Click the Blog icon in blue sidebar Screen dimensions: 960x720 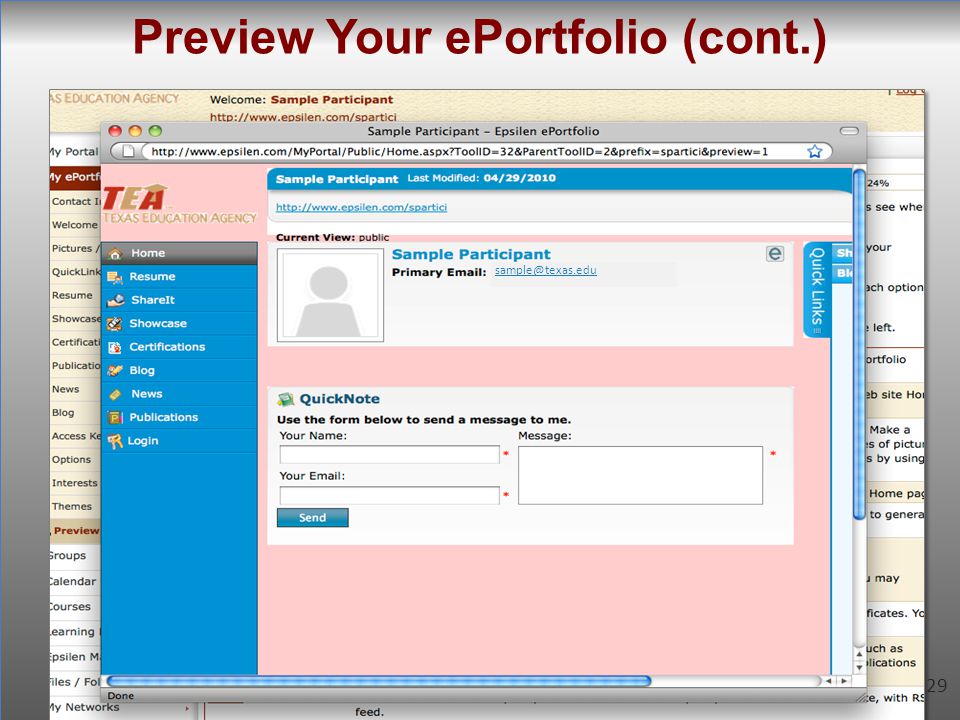pyautogui.click(x=114, y=370)
